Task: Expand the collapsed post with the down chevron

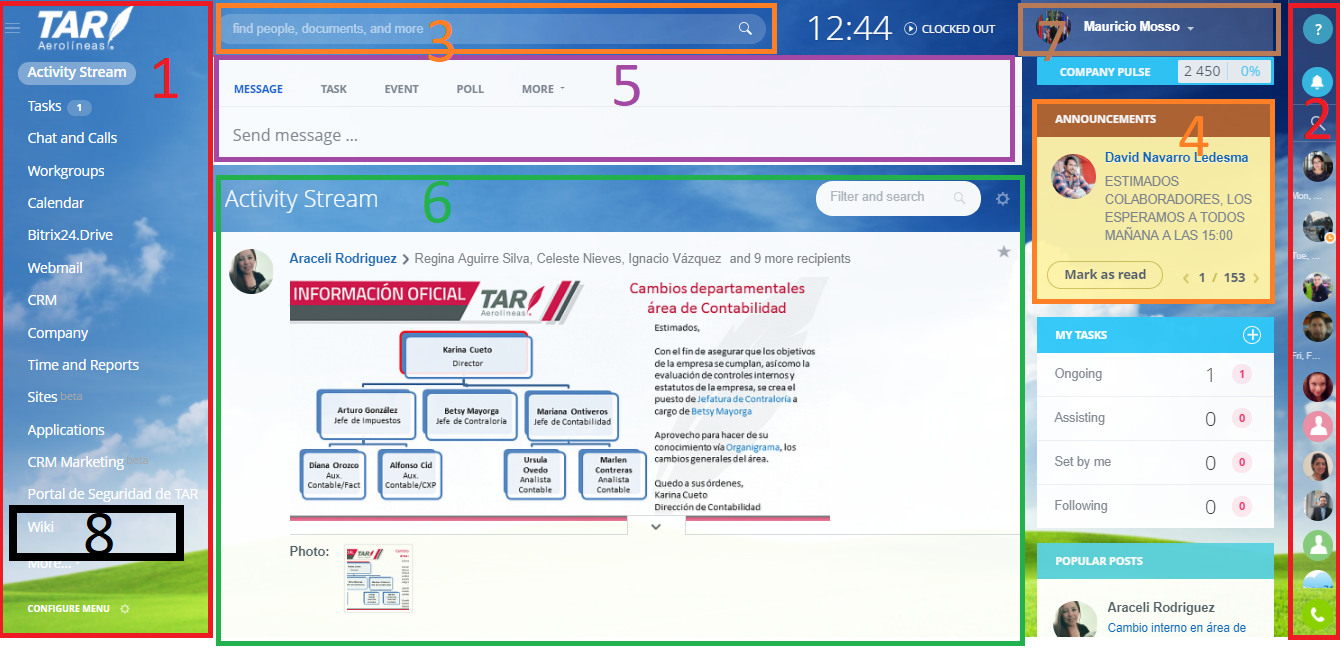Action: pos(656,526)
